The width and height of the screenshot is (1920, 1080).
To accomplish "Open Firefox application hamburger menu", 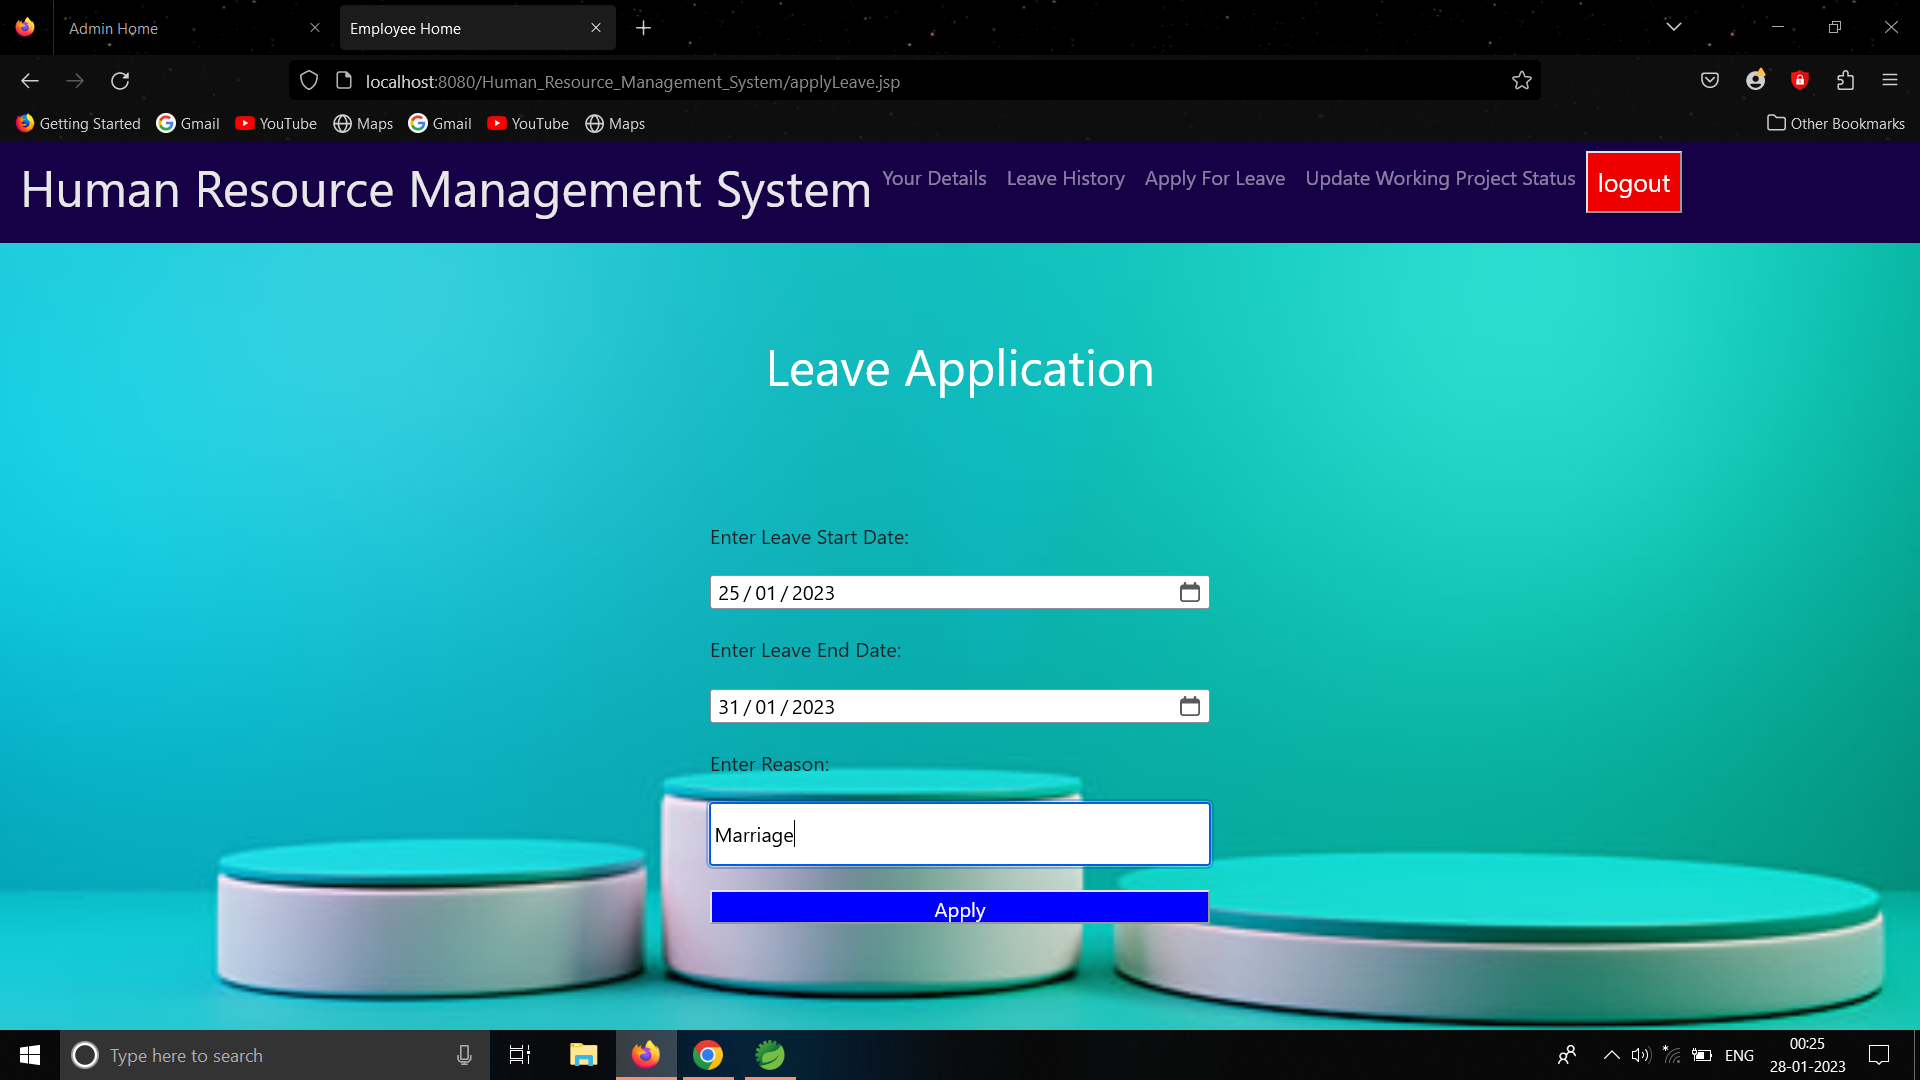I will pos(1889,81).
